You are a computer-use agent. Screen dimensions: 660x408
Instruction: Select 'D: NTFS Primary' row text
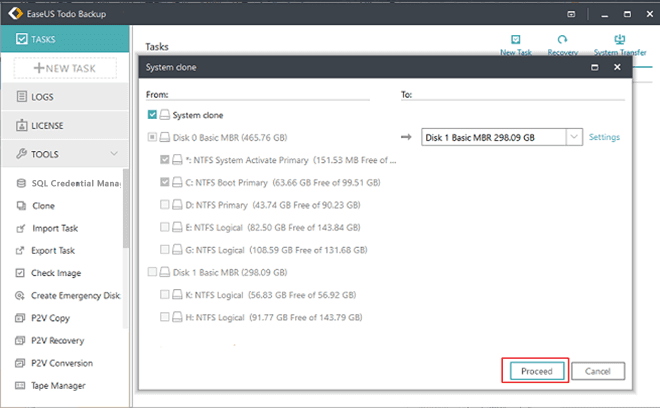[x=273, y=205]
